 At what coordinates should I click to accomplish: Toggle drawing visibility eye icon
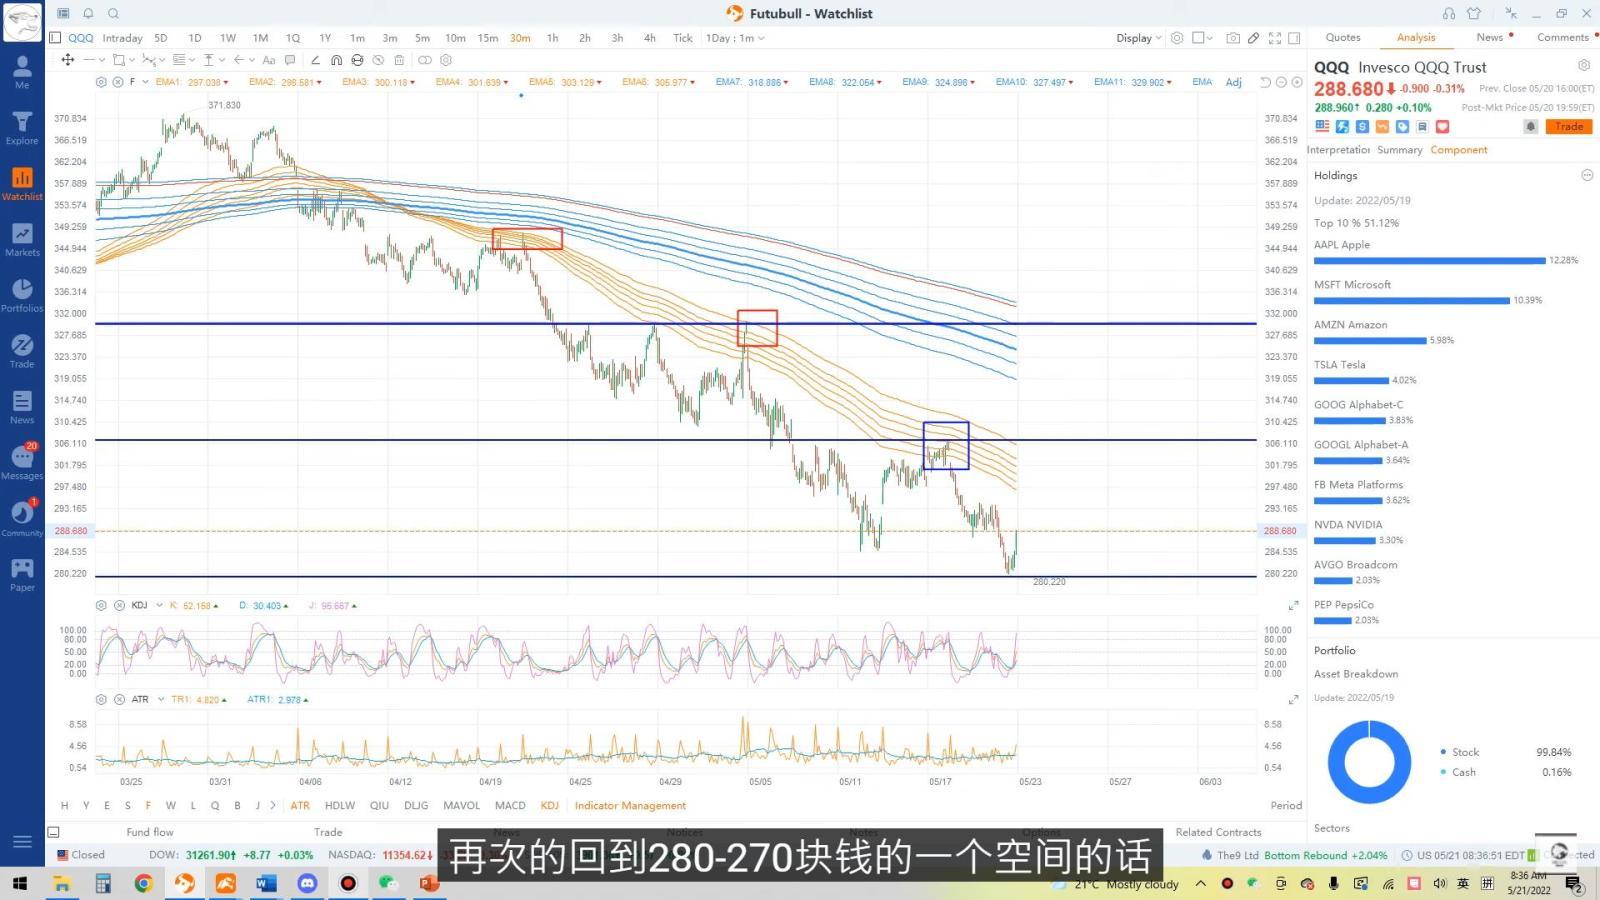[x=378, y=60]
